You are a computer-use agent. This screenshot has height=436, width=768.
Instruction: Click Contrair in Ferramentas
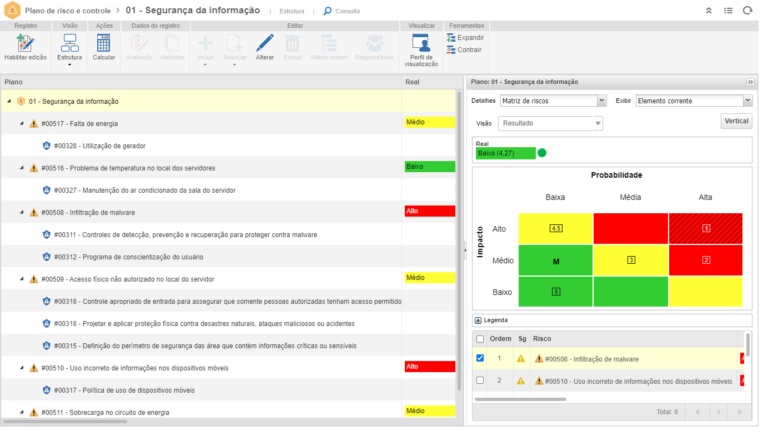point(464,49)
